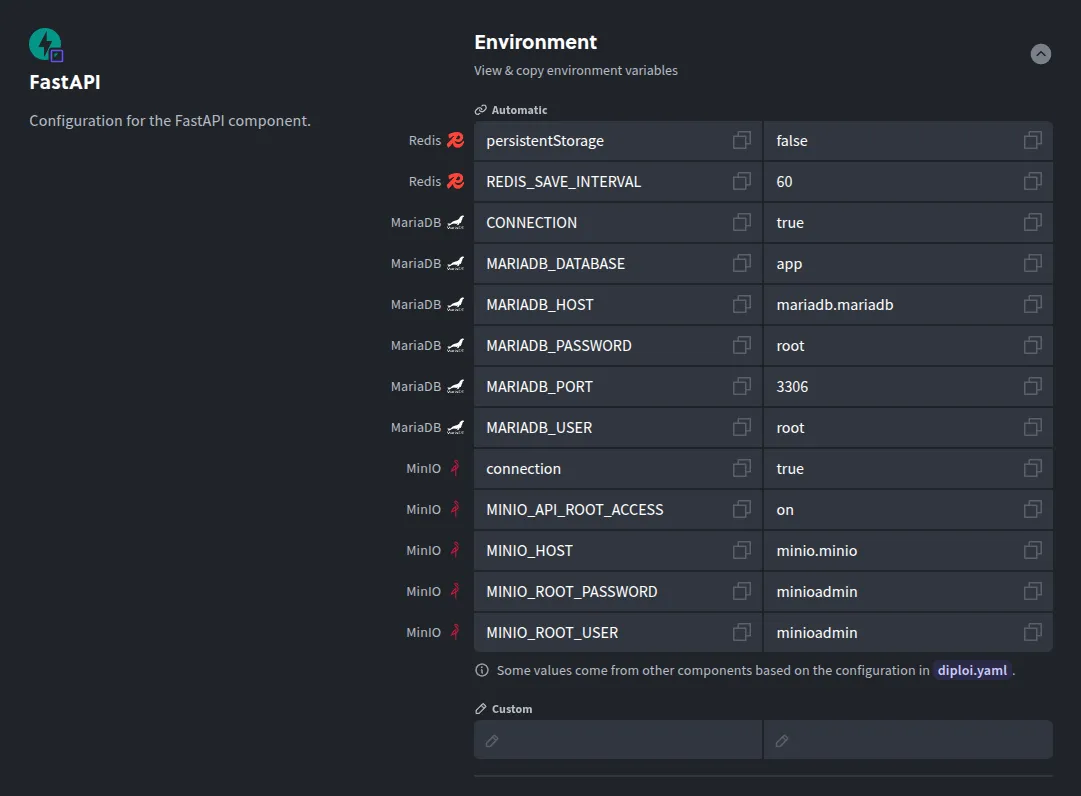Copy the MINIO_ROOT_USER variable name
This screenshot has width=1081, height=796.
coord(741,632)
